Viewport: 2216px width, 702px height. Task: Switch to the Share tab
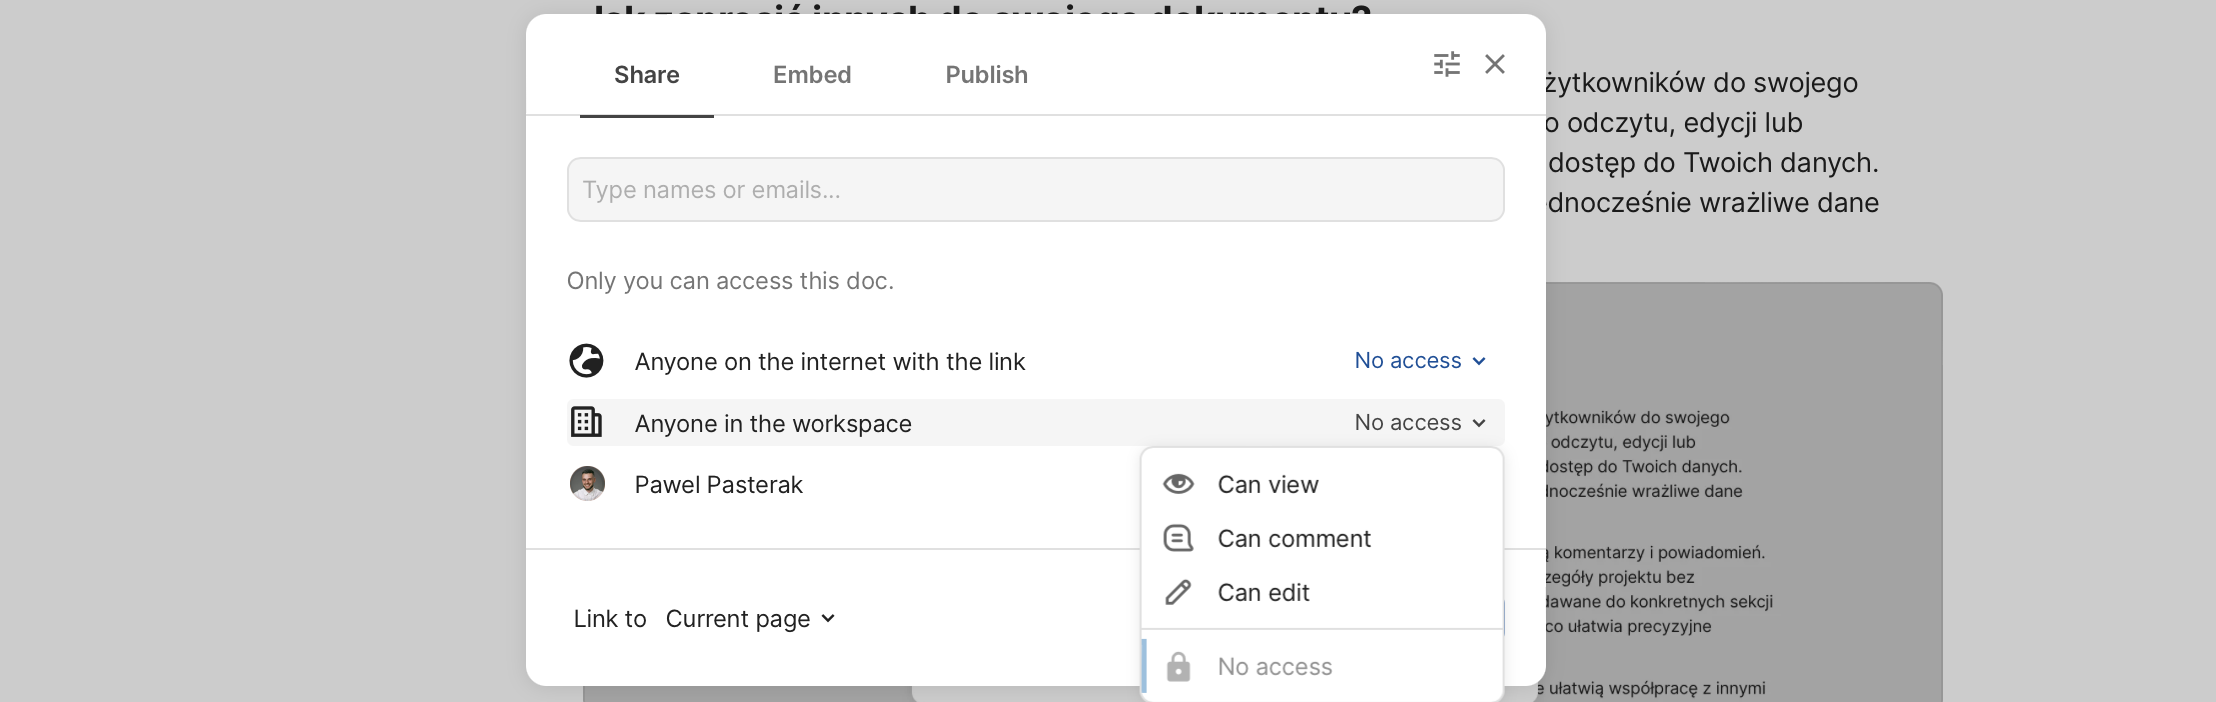tap(646, 75)
